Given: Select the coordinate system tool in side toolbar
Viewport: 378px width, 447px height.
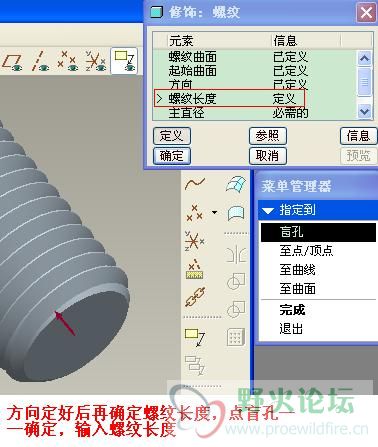Looking at the screenshot, I should tap(195, 240).
